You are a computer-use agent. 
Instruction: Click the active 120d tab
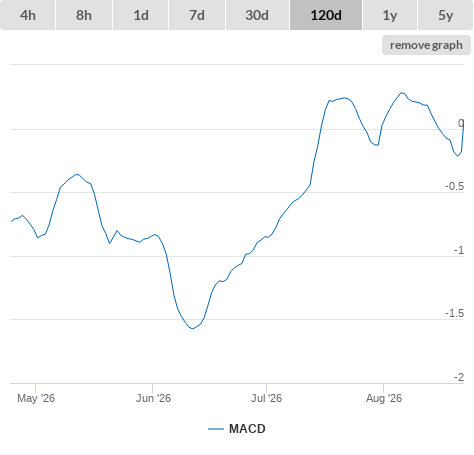coord(326,15)
